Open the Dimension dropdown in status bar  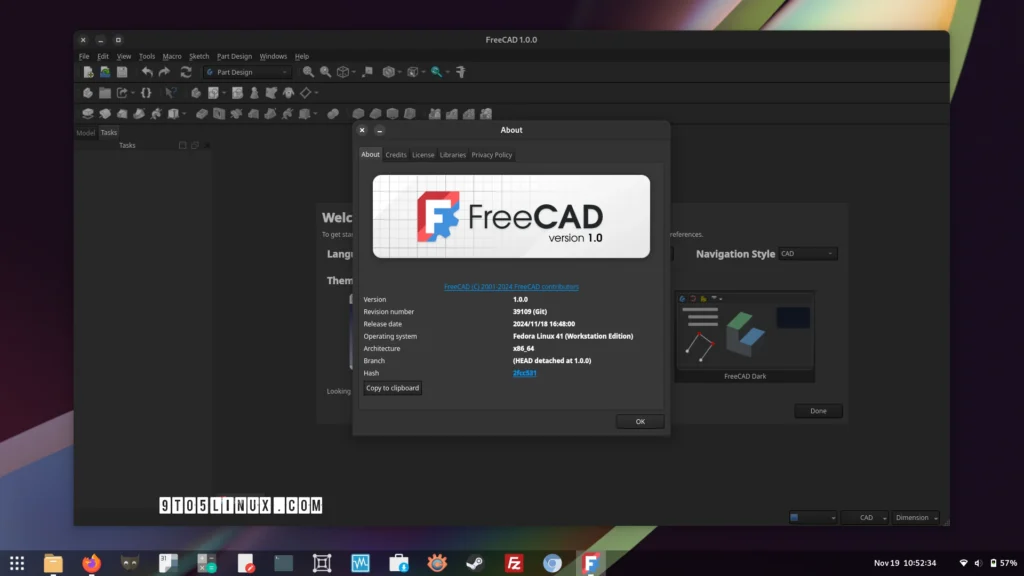916,517
